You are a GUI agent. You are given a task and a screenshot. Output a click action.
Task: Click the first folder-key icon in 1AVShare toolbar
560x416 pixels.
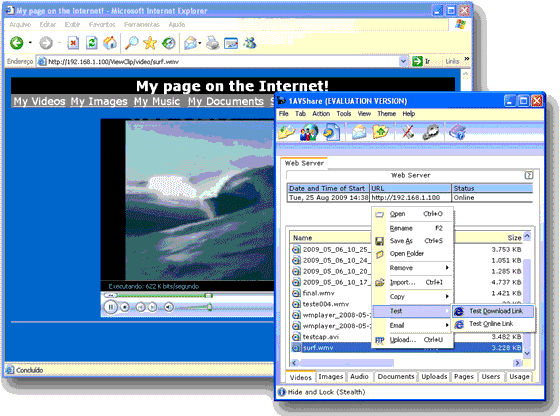click(x=286, y=132)
